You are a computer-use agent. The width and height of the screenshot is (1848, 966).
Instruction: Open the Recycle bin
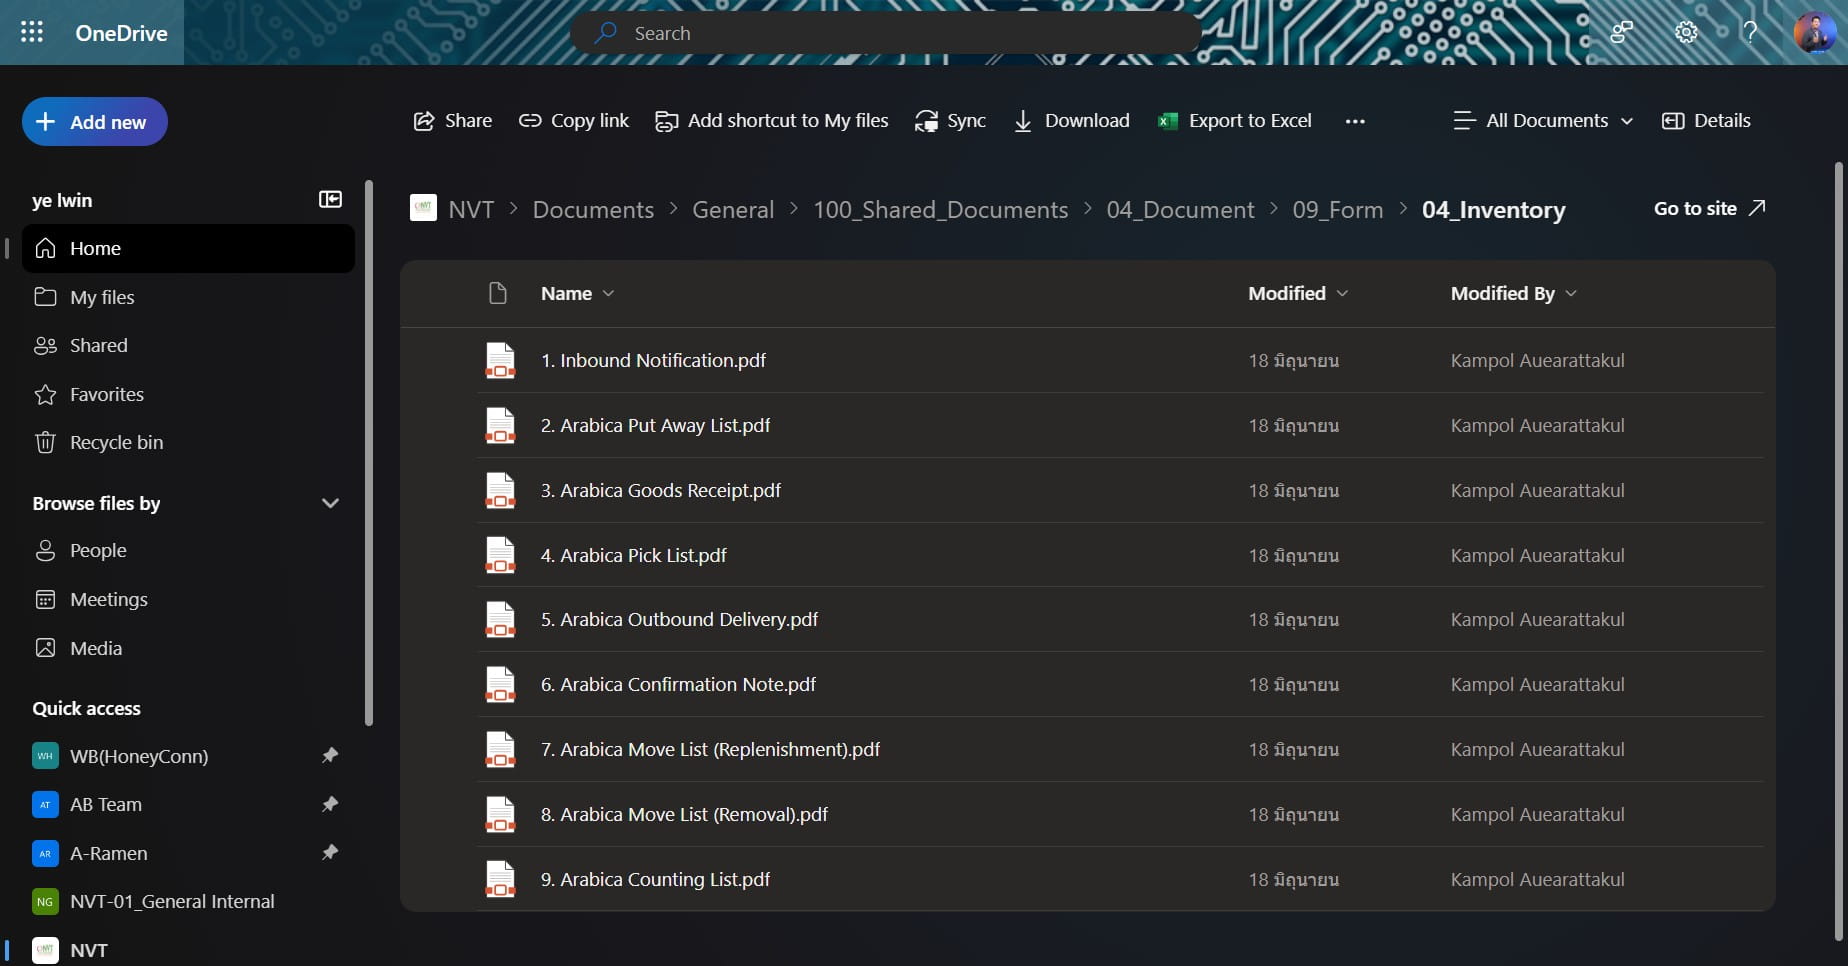pos(116,442)
